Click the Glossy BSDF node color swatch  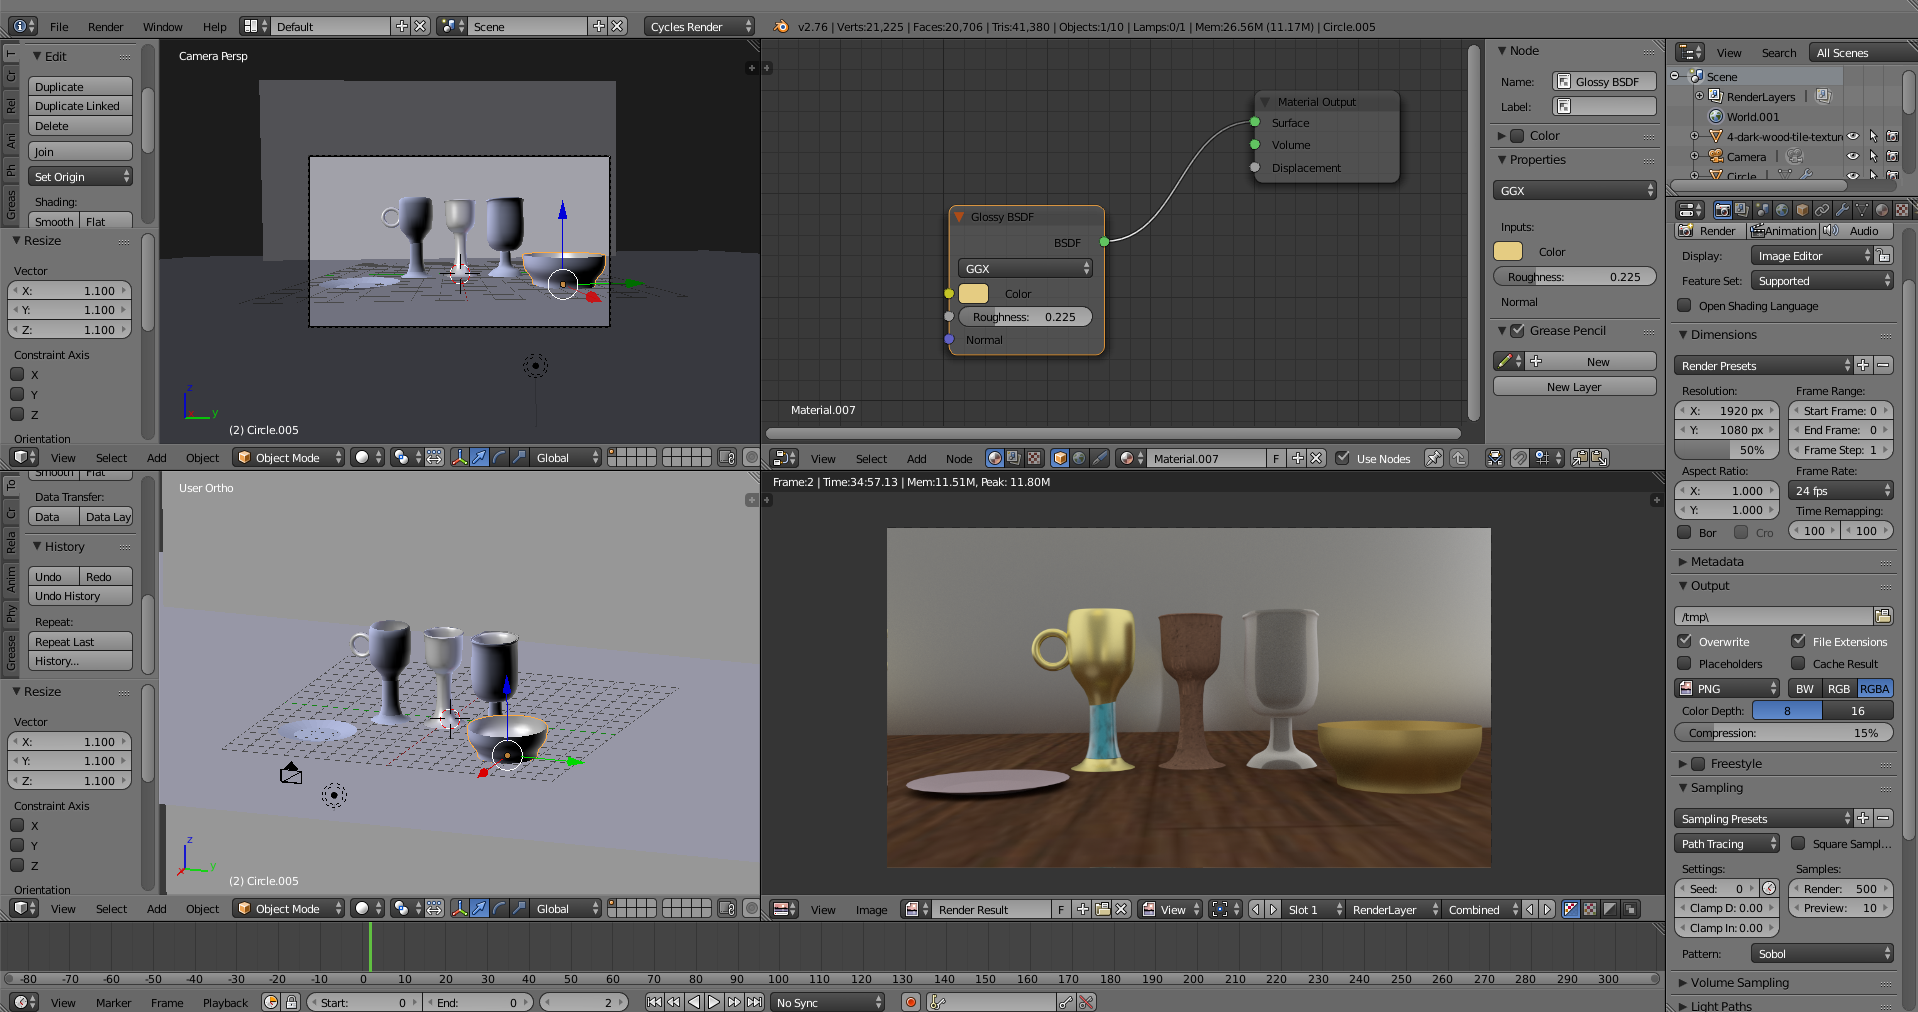pos(973,294)
